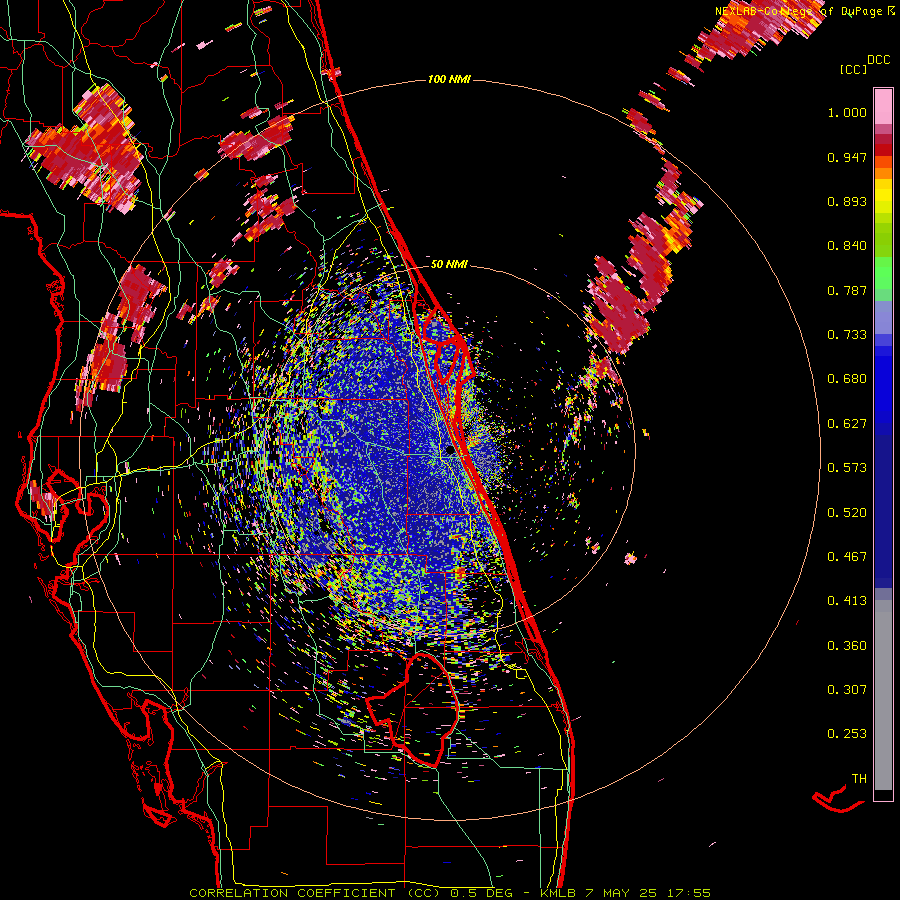
Task: Click the orange segment of the color bar
Action: click(883, 168)
